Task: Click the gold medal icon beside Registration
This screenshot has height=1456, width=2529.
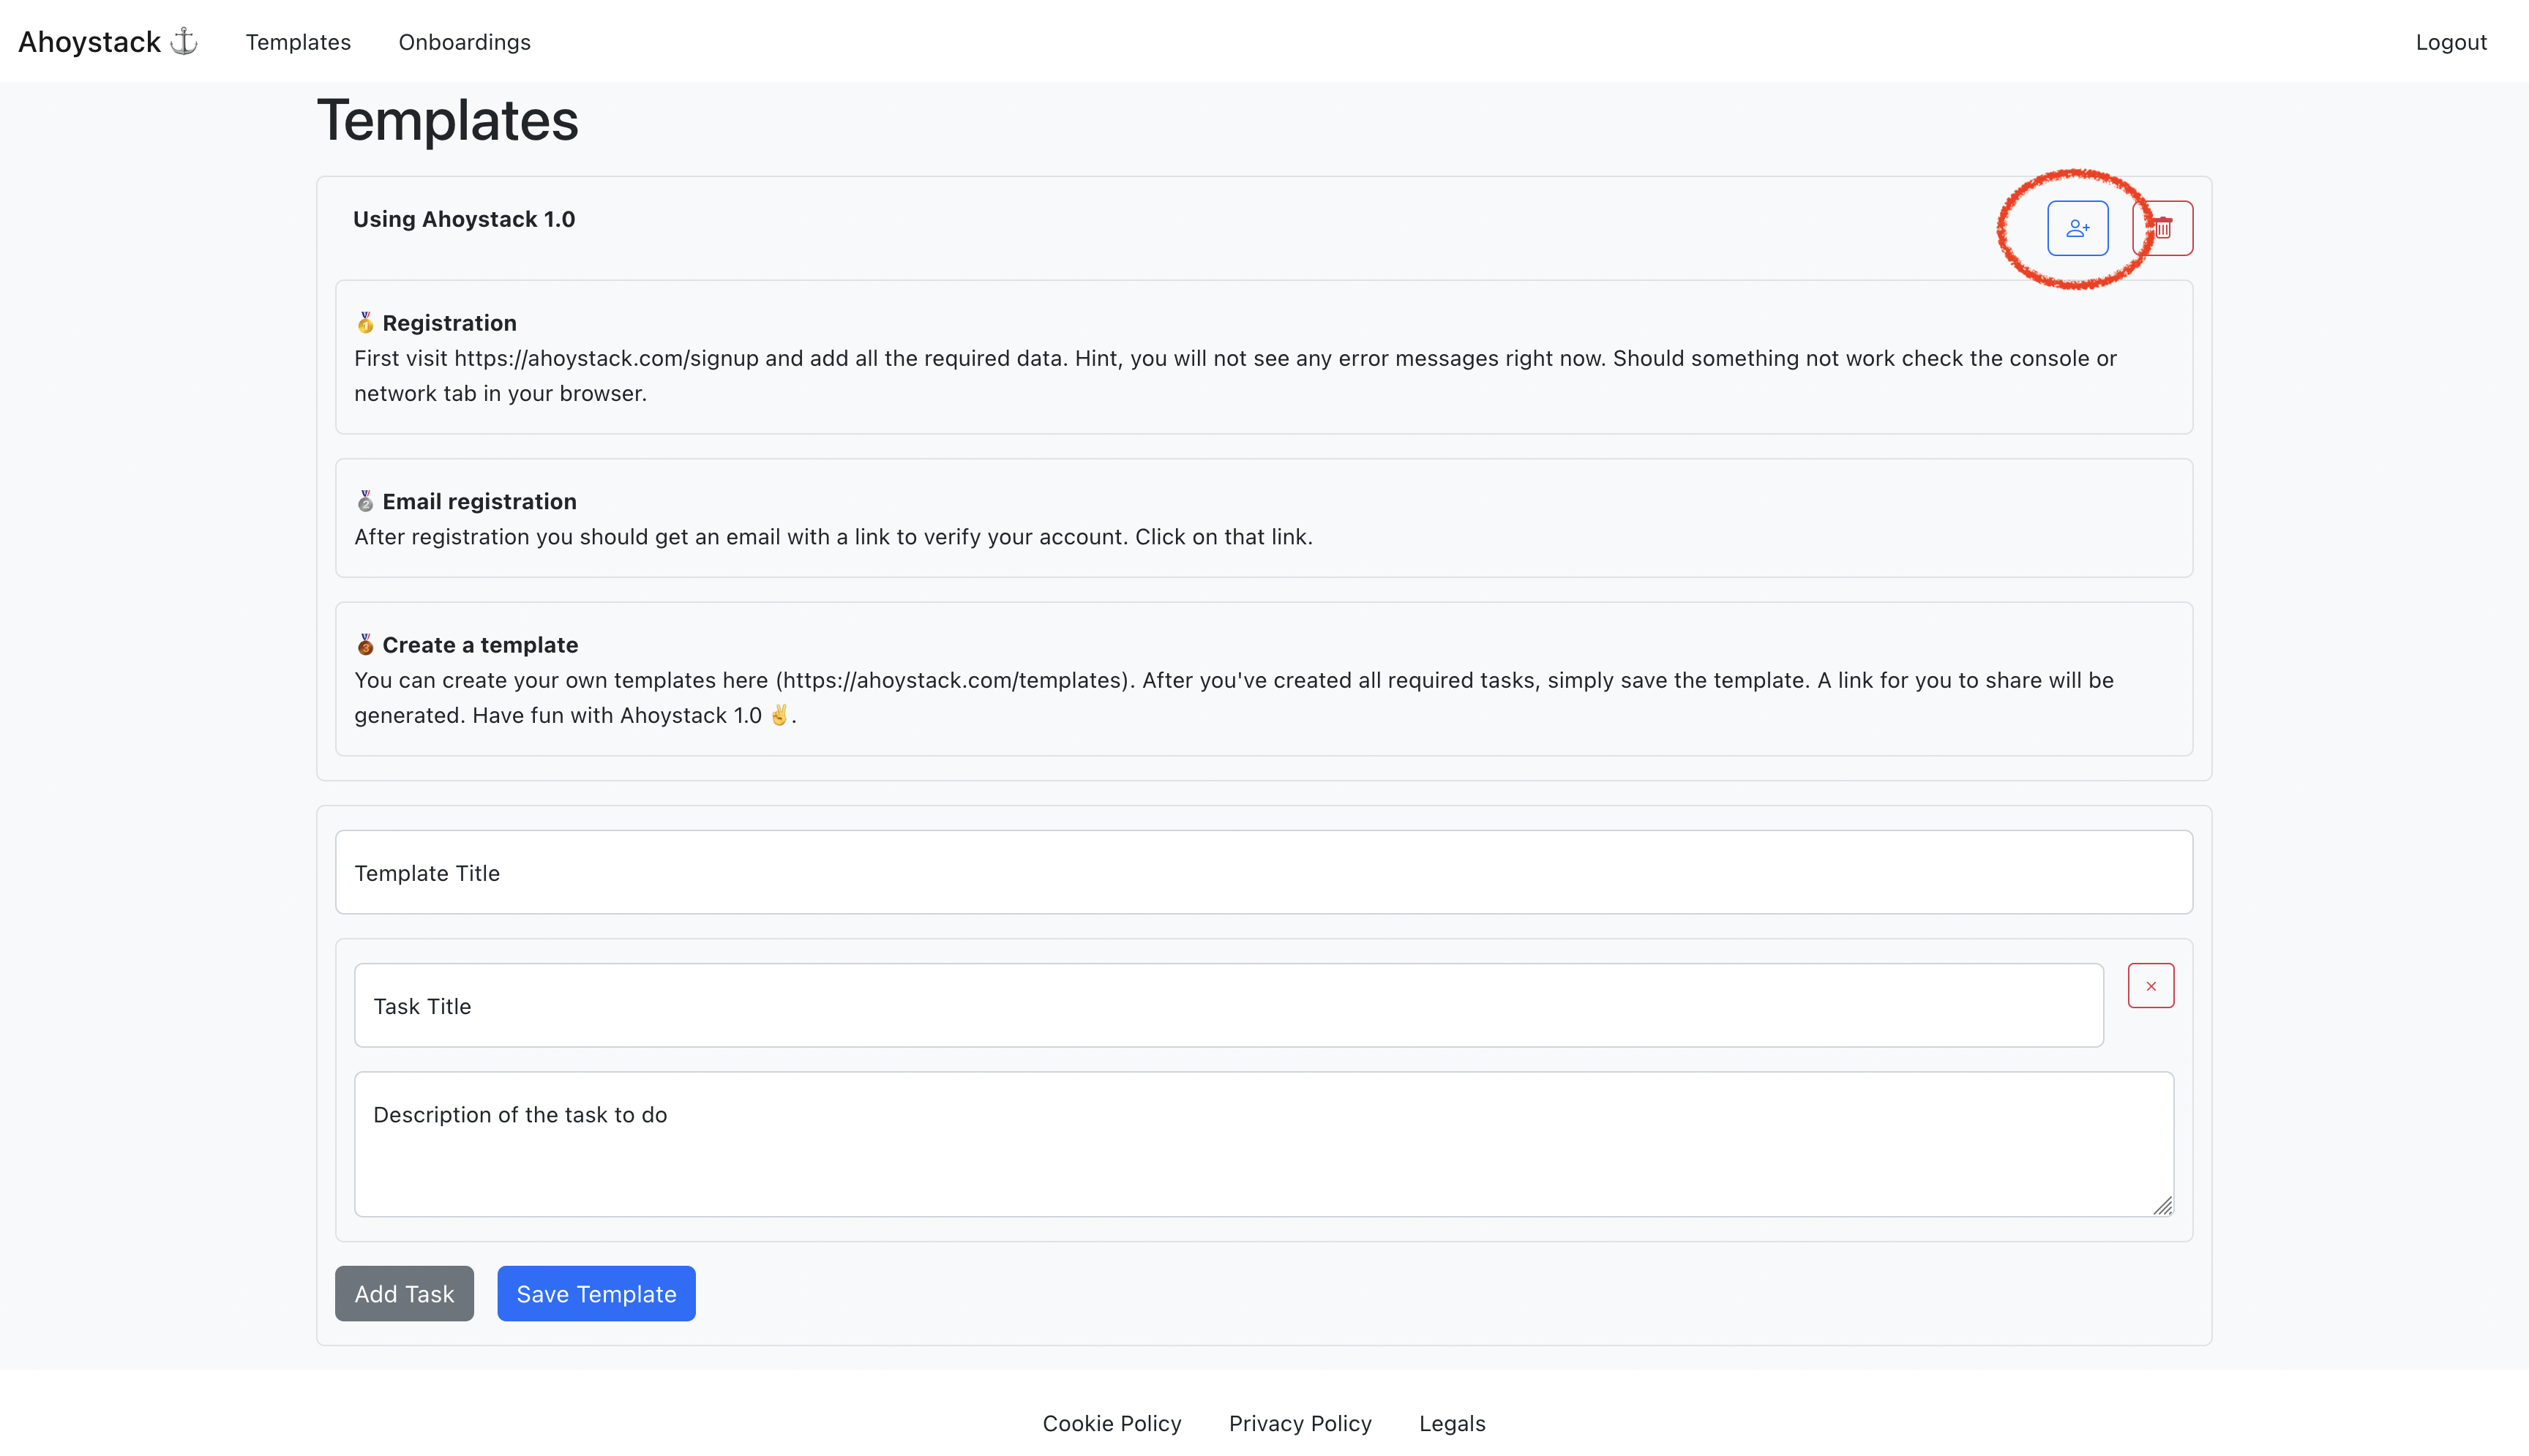Action: pyautogui.click(x=365, y=323)
